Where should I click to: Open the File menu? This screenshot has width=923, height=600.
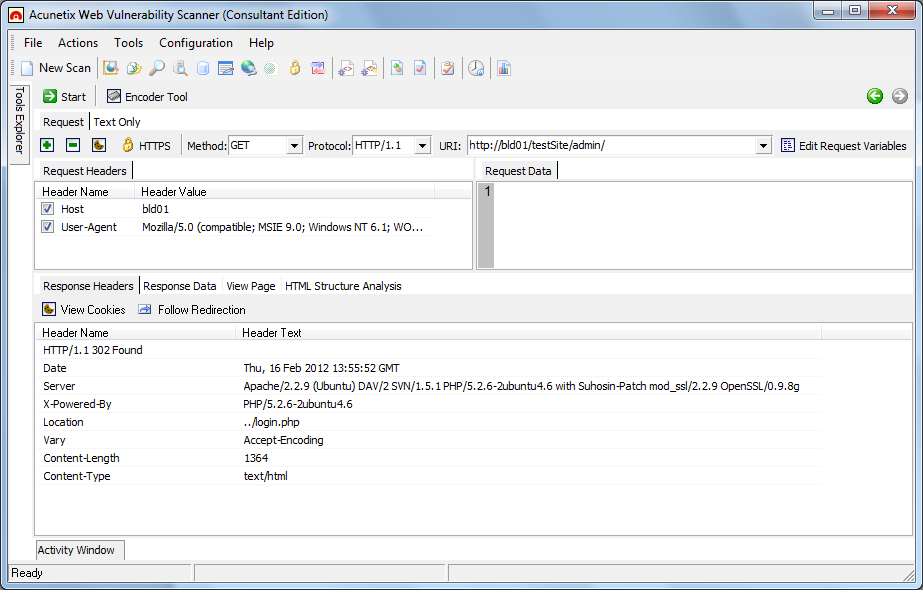pyautogui.click(x=33, y=43)
